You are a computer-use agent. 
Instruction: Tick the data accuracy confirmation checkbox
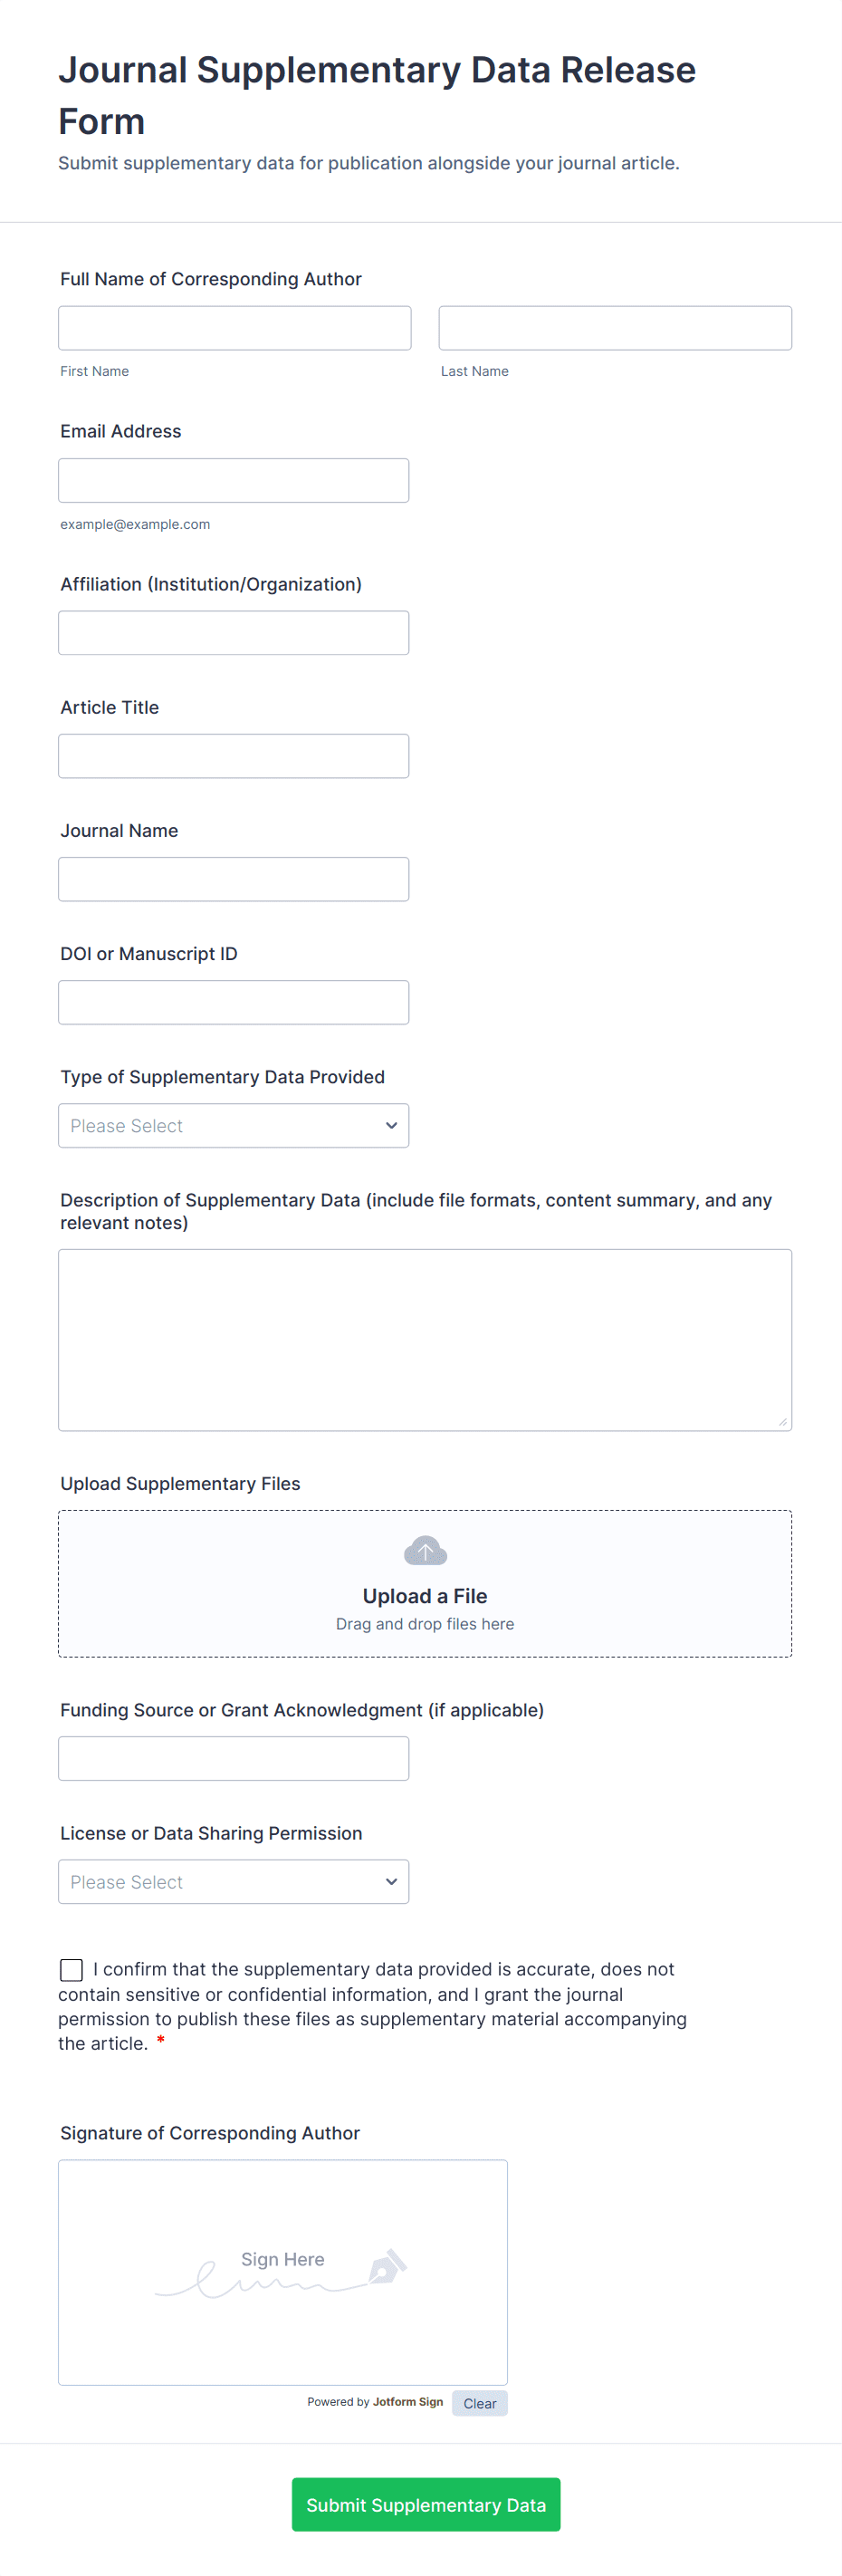point(71,1969)
